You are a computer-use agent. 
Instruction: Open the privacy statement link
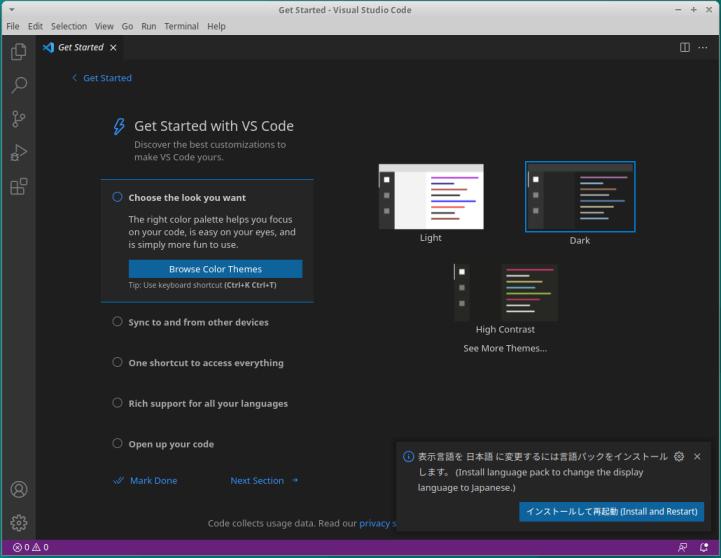(x=378, y=524)
